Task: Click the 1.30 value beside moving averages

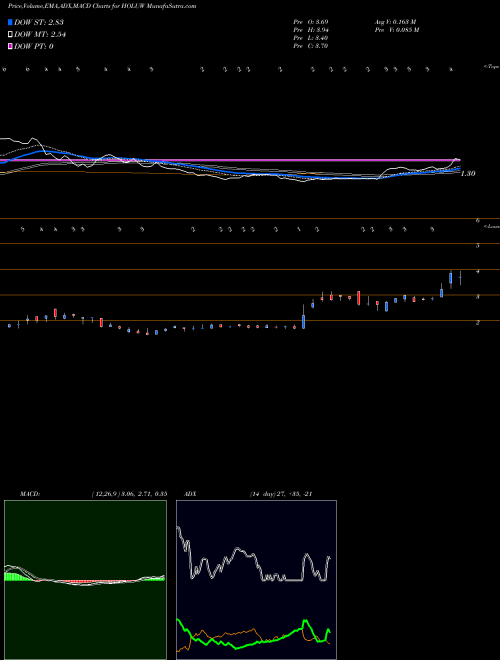Action: pyautogui.click(x=468, y=173)
